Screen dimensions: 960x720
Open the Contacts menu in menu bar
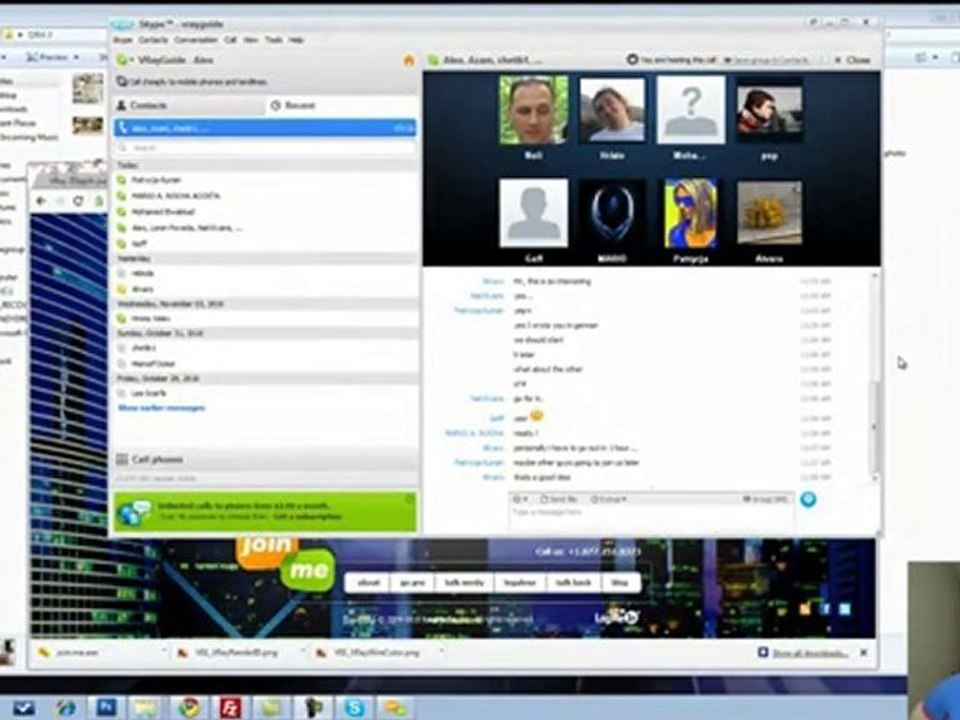tap(153, 40)
